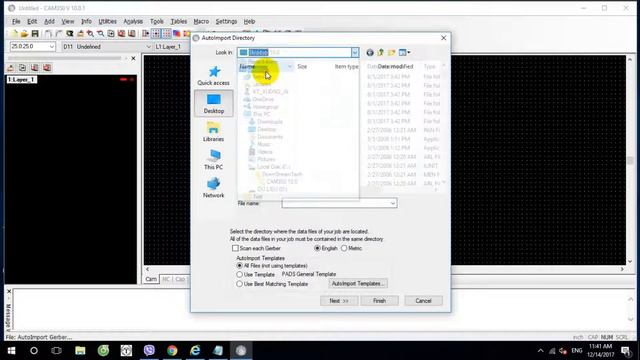The width and height of the screenshot is (640, 360).
Task: Select This PC in the places bar
Action: pos(213,160)
